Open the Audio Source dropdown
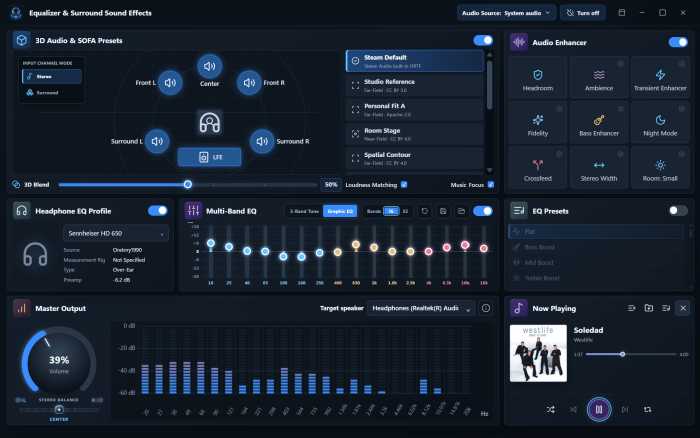This screenshot has width=700, height=438. 506,13
